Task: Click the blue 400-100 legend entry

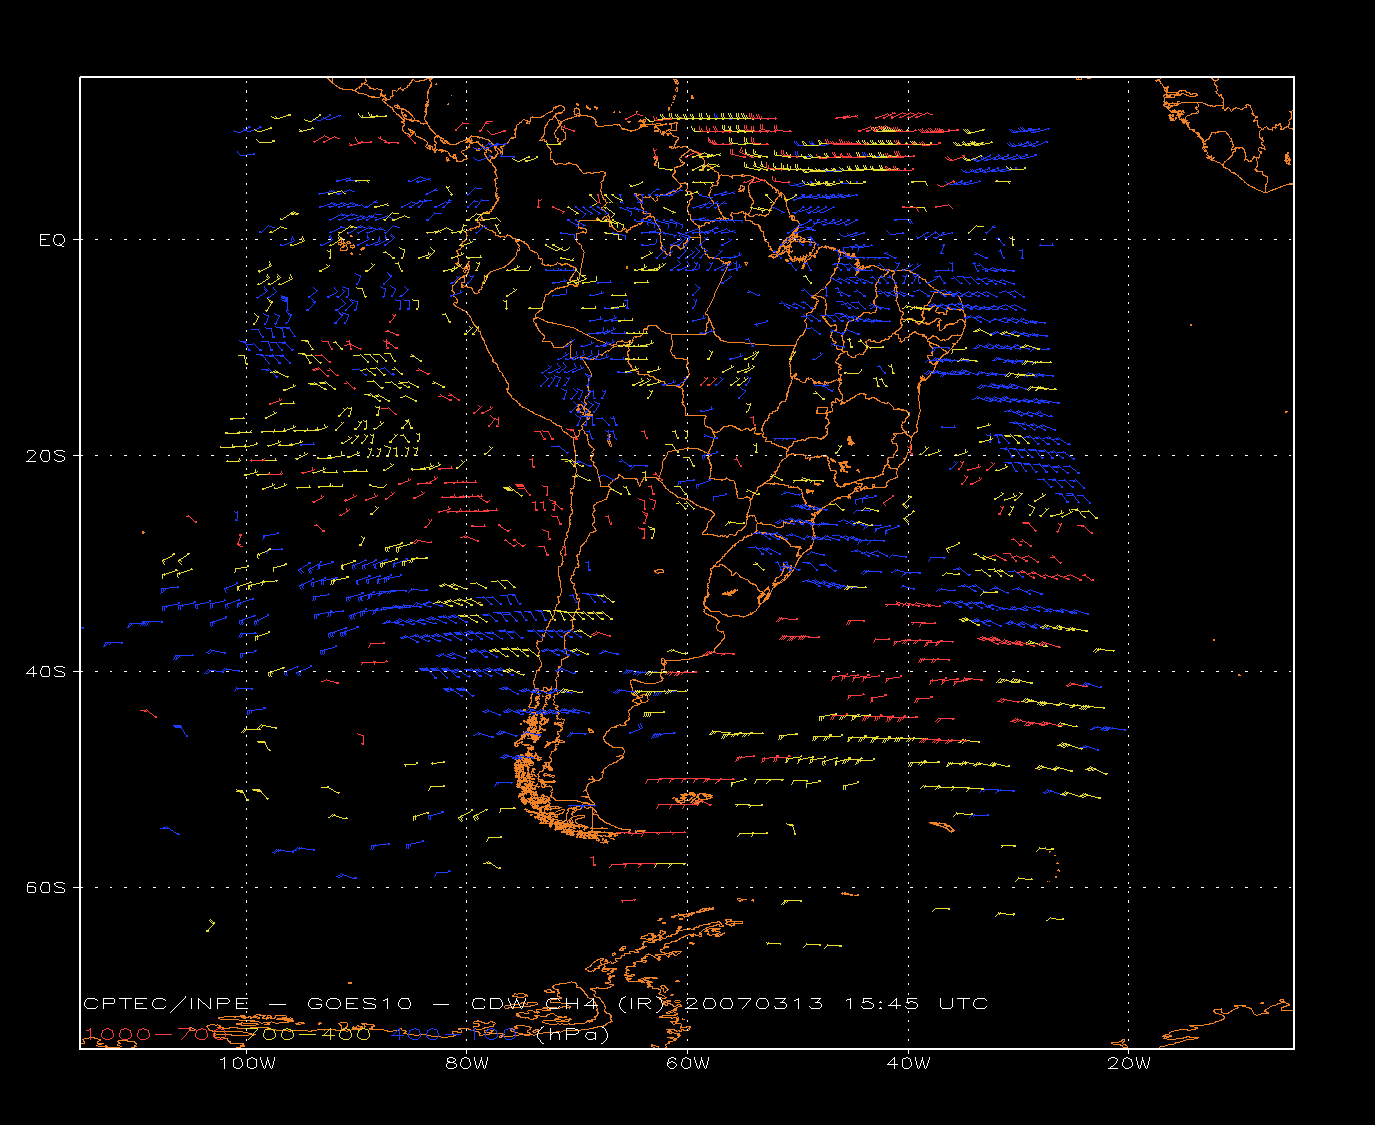Action: [x=454, y=1034]
